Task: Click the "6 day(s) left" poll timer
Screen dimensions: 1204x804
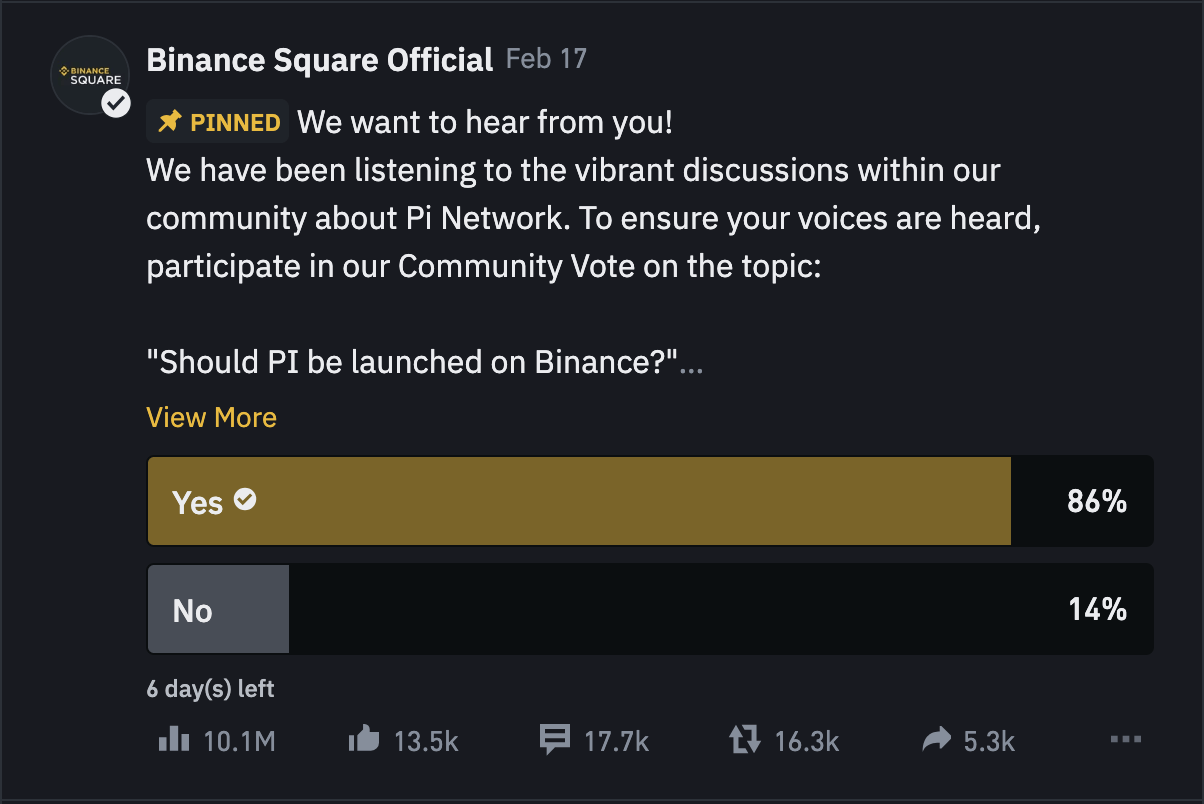Action: 210,689
